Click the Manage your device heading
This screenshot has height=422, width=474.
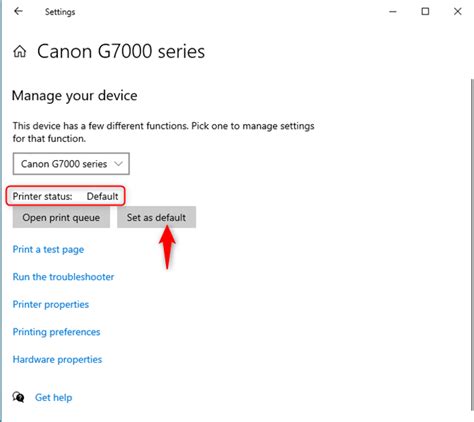75,96
